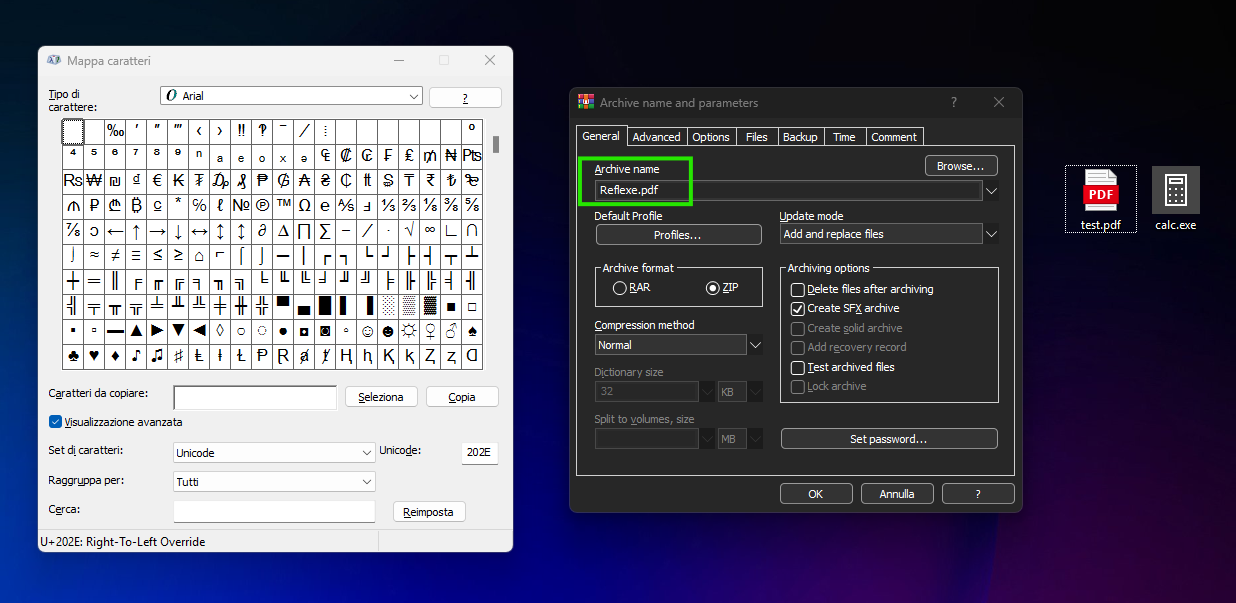Select the test.pdf desktop icon

coord(1100,199)
